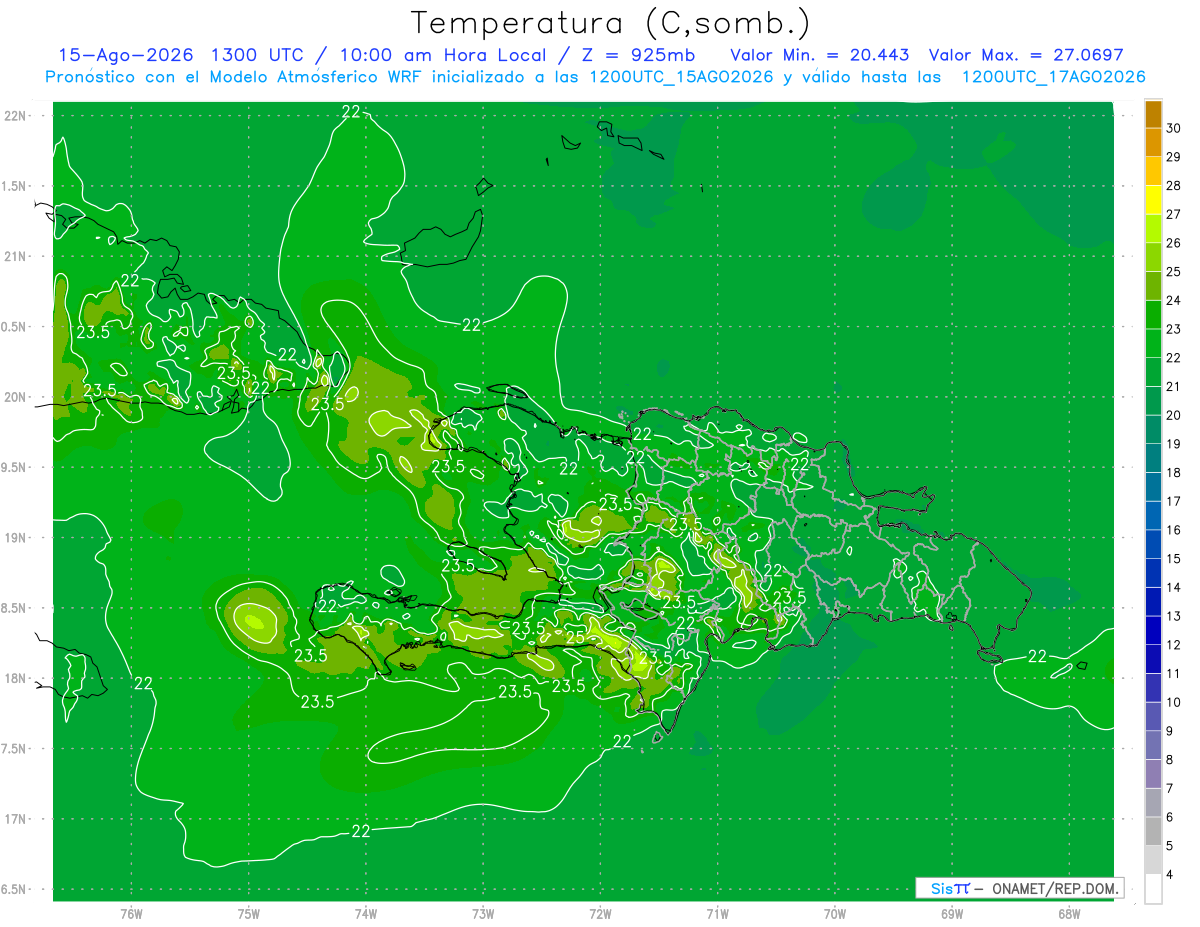
Task: Pick the orange legend swatch between 29 and 30
Action: coord(1154,142)
